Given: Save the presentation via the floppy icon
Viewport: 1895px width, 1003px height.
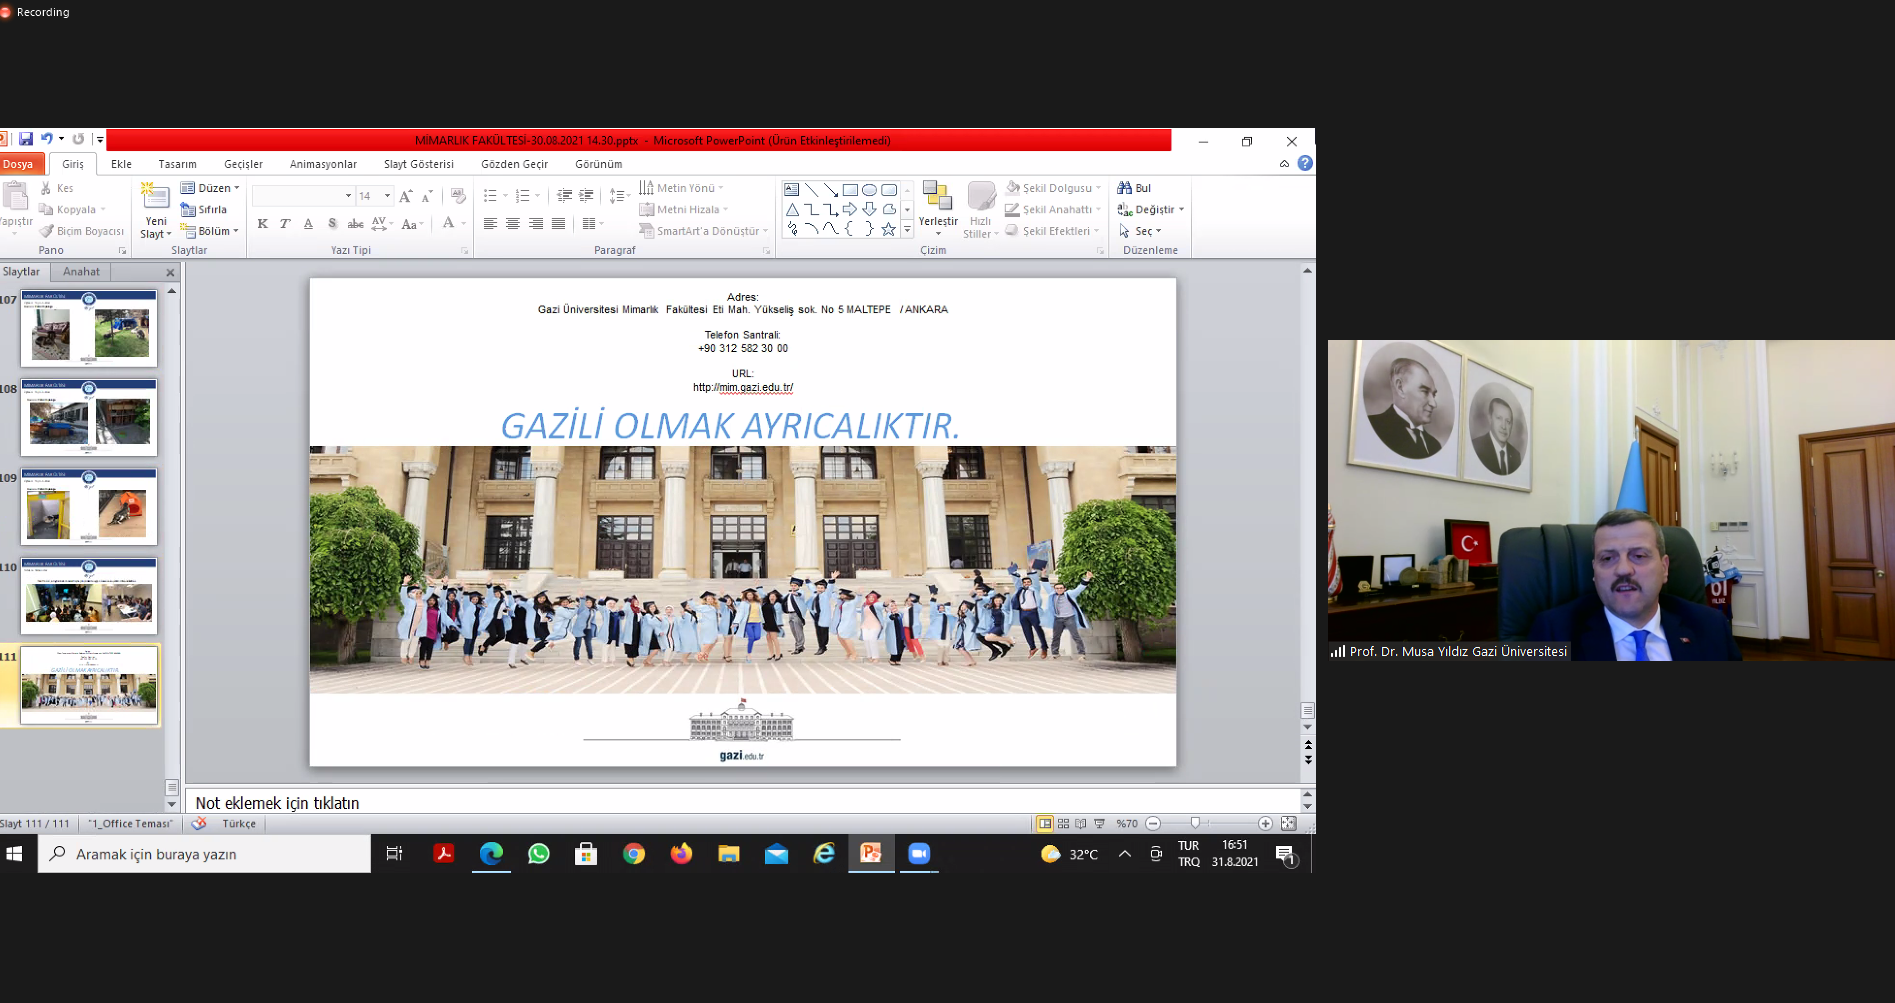Looking at the screenshot, I should coord(26,140).
